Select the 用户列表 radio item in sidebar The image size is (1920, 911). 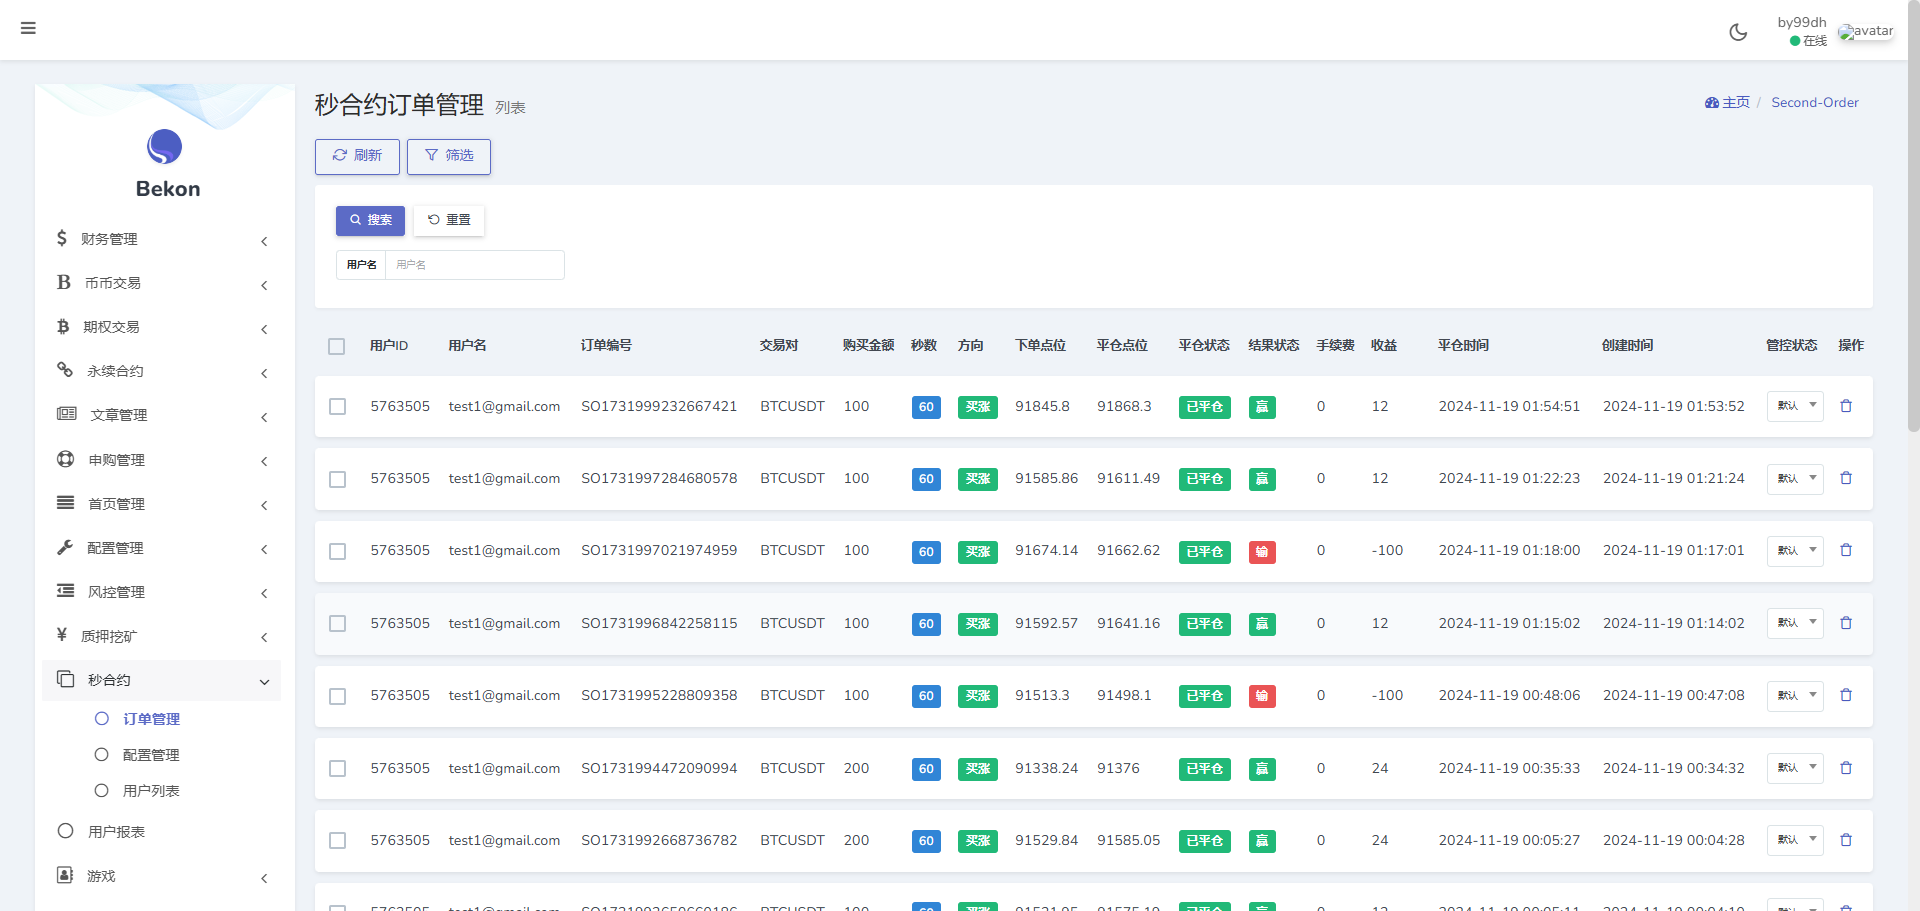click(x=150, y=791)
